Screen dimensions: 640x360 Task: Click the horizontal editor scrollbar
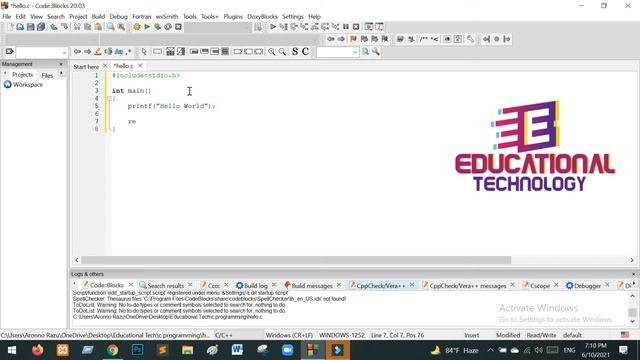[x=296, y=260]
